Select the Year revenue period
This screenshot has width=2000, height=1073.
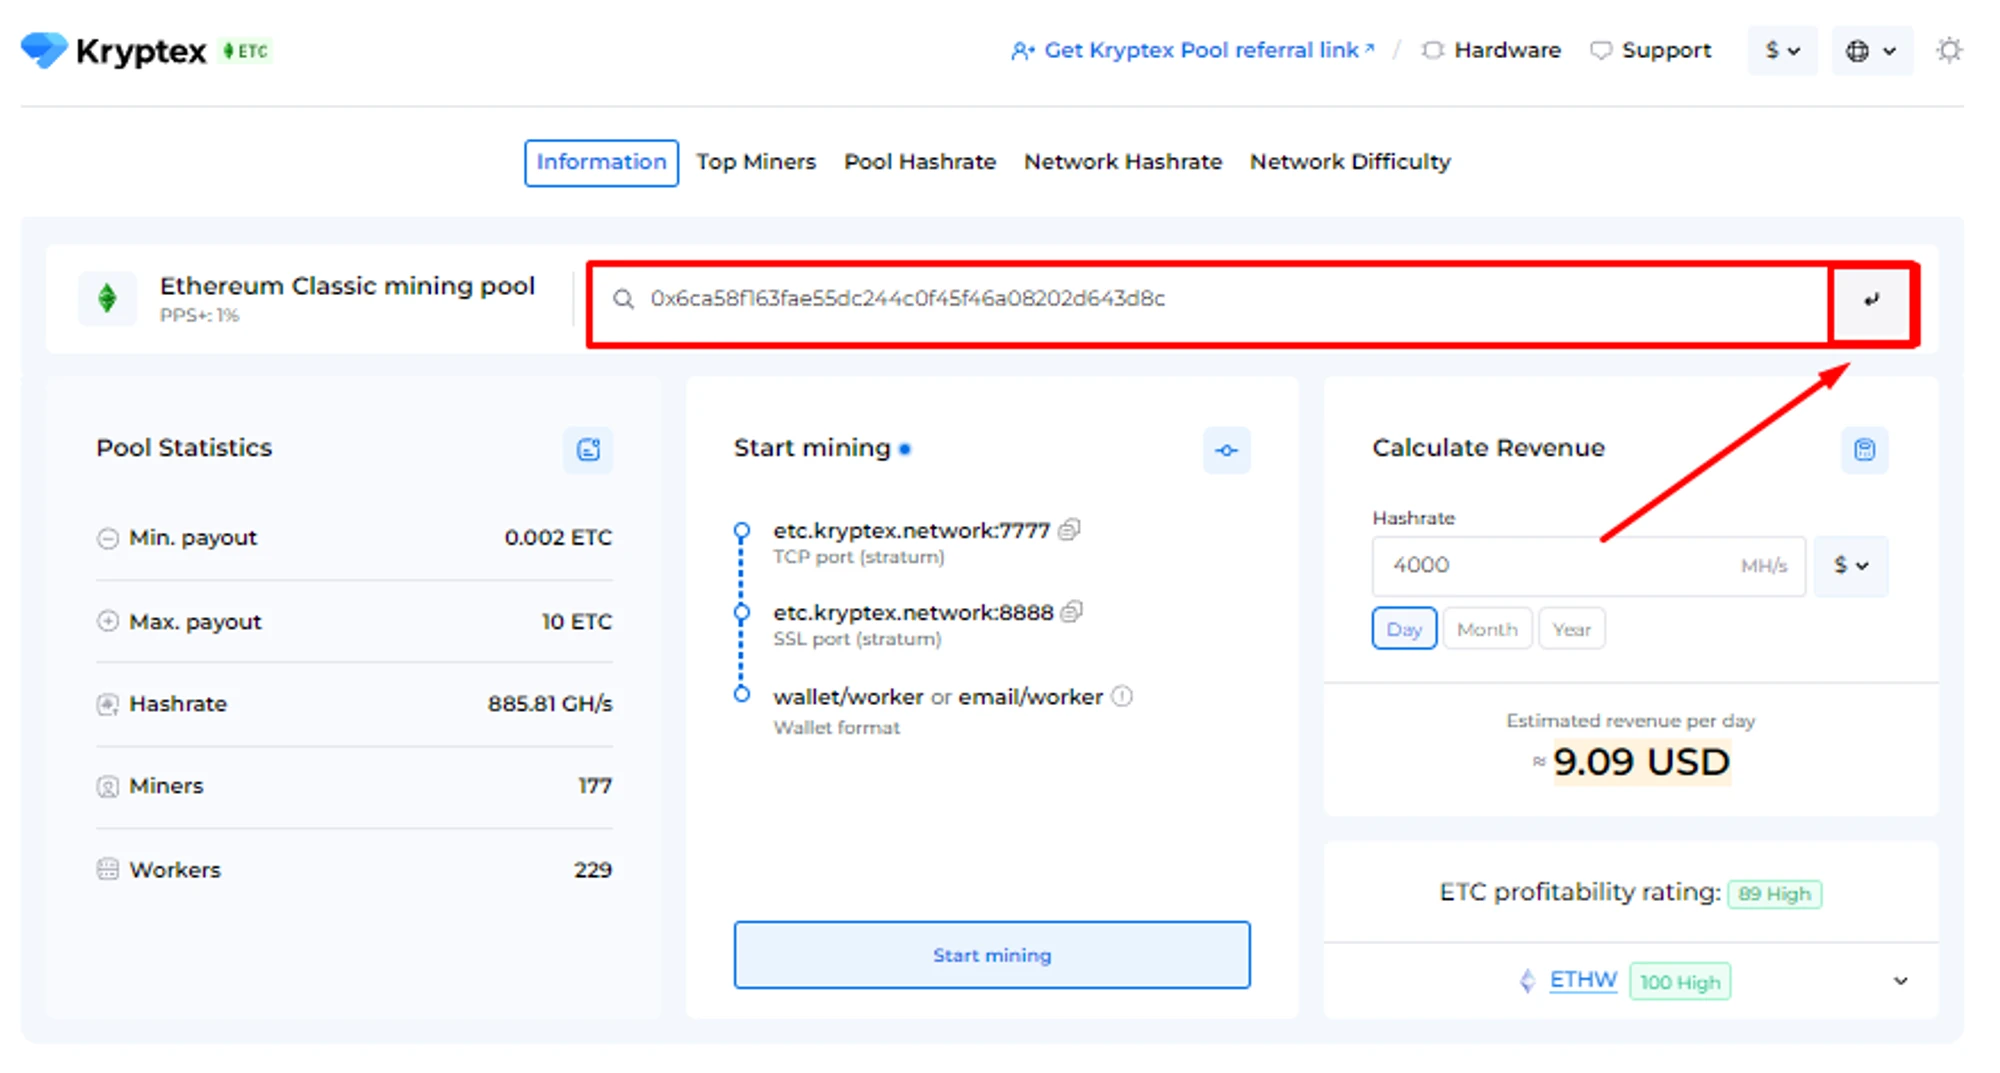[1571, 629]
